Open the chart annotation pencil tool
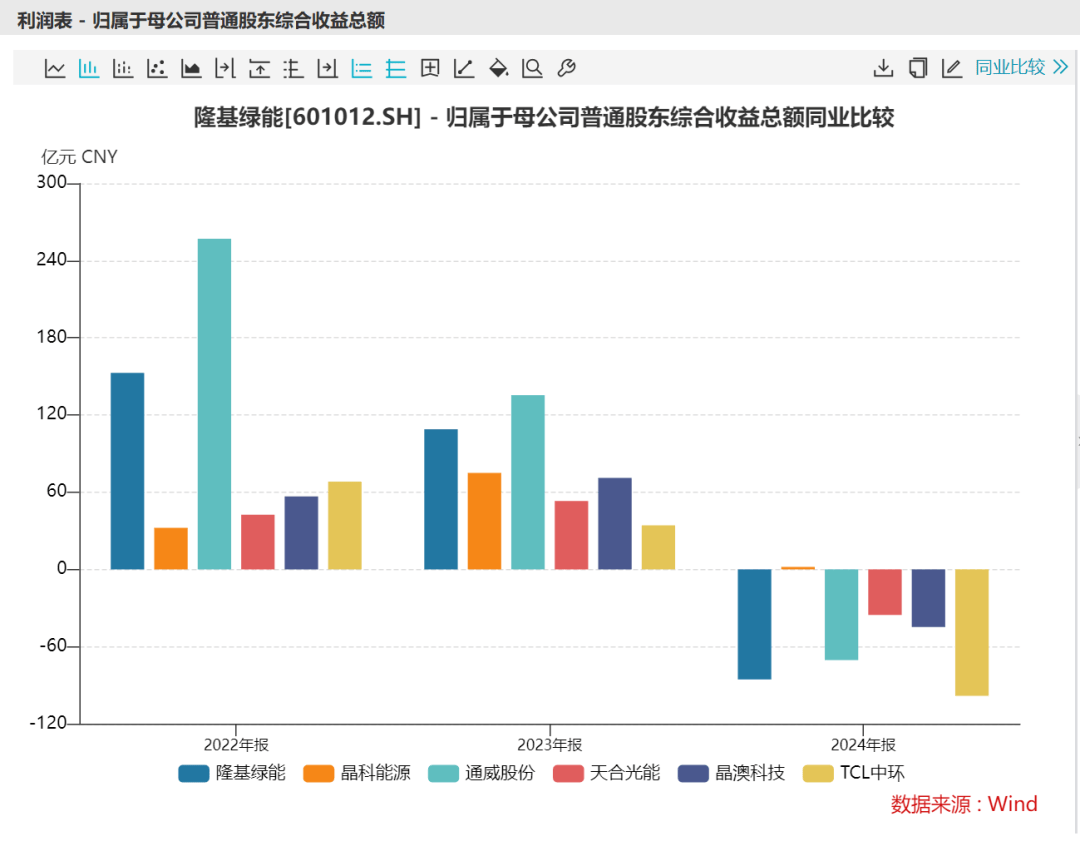 click(950, 68)
